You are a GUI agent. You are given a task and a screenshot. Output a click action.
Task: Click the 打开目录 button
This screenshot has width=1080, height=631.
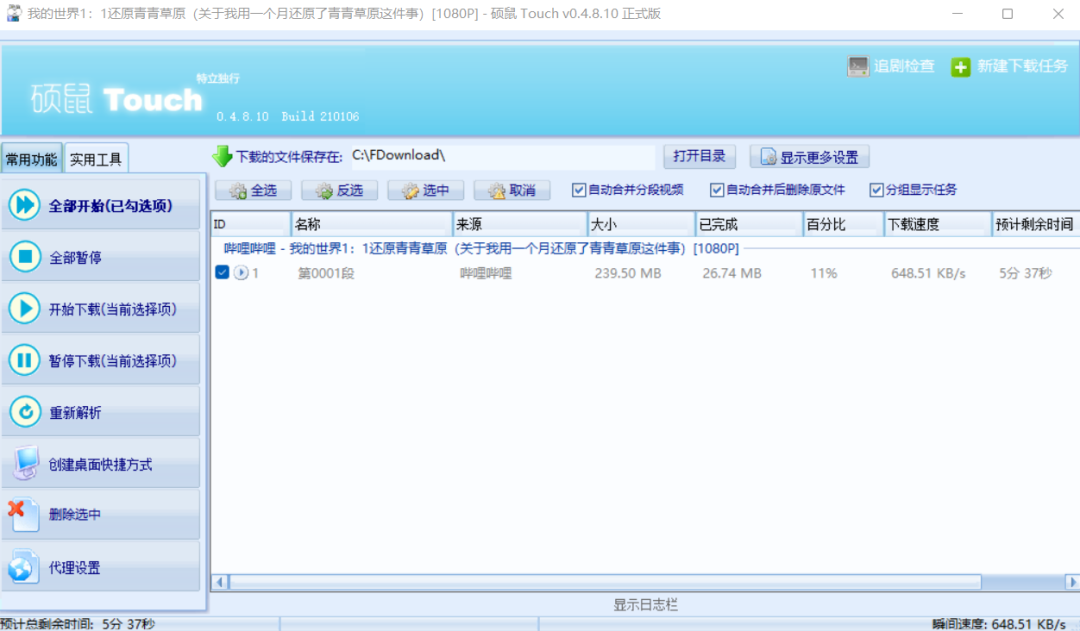click(x=698, y=156)
